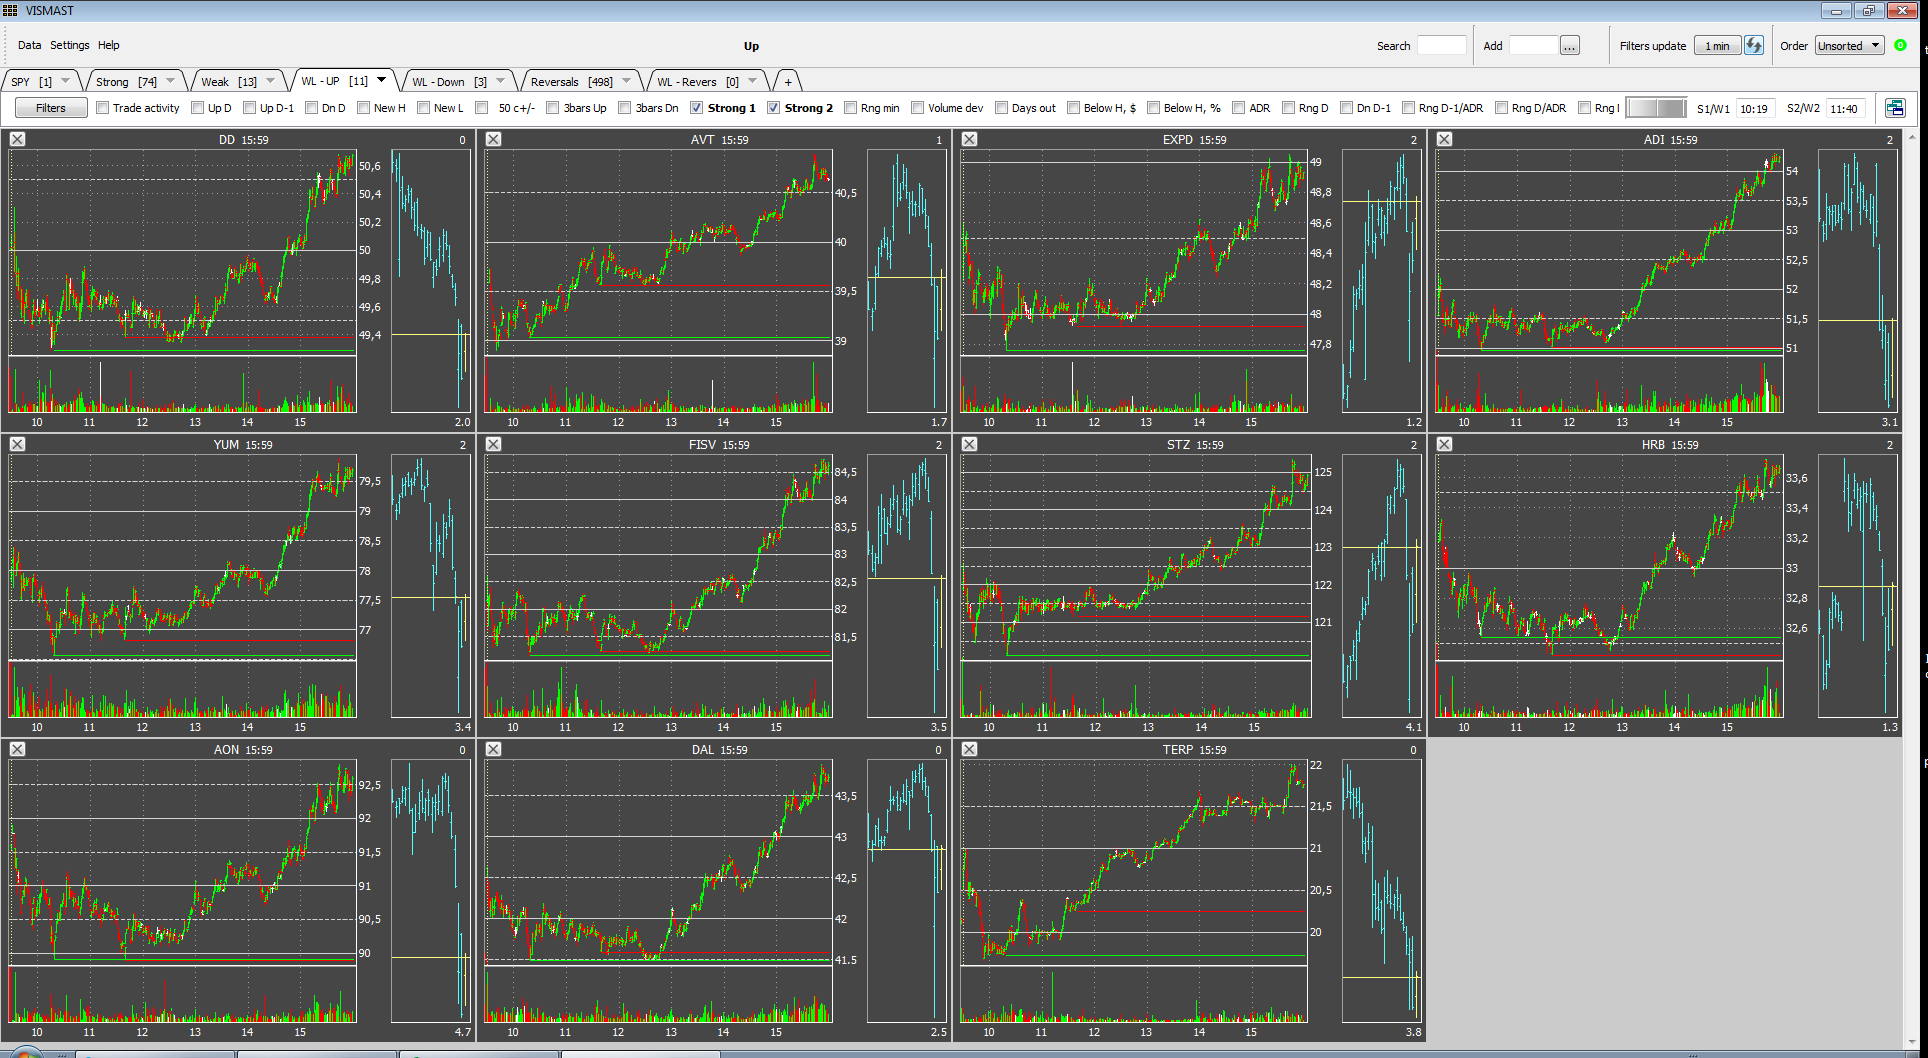Check the Days out filter

[x=1002, y=108]
